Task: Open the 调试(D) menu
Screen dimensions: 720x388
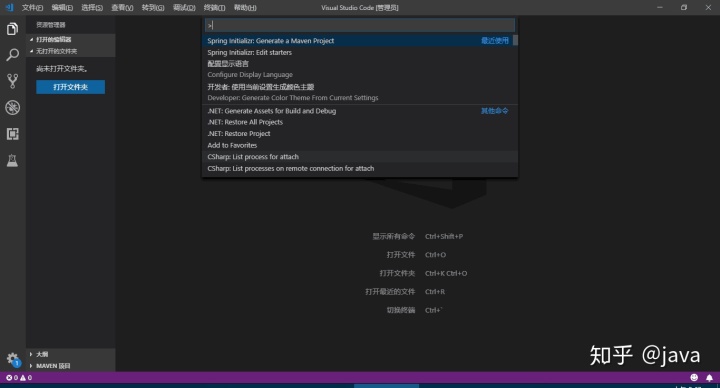Action: 184,7
